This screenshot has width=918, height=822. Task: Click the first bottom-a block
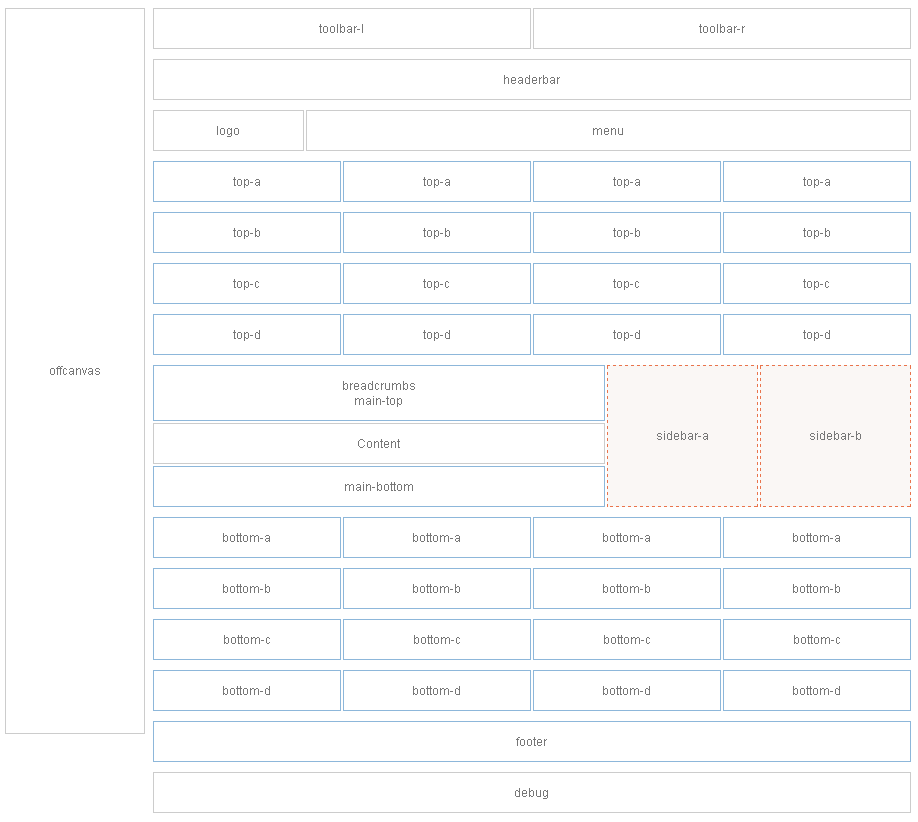click(x=246, y=537)
